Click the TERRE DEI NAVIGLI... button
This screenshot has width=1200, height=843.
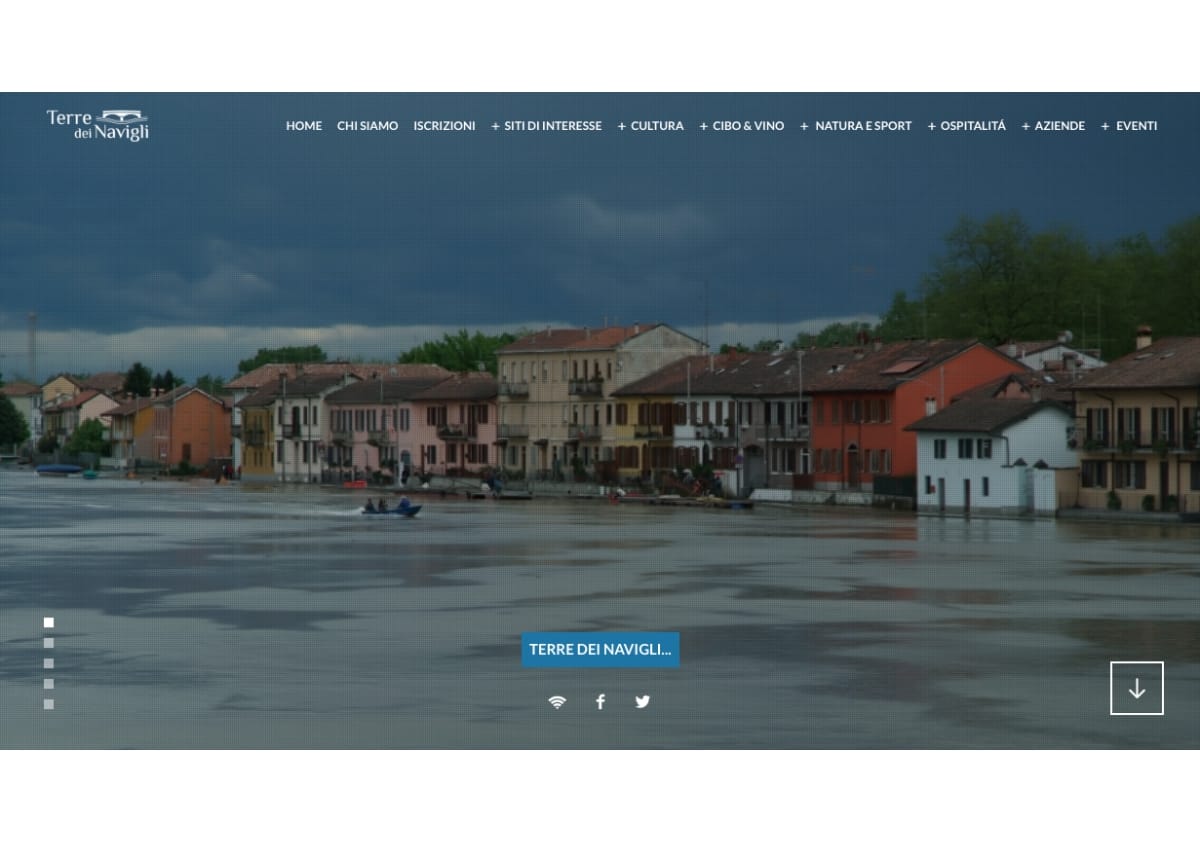[x=600, y=650]
